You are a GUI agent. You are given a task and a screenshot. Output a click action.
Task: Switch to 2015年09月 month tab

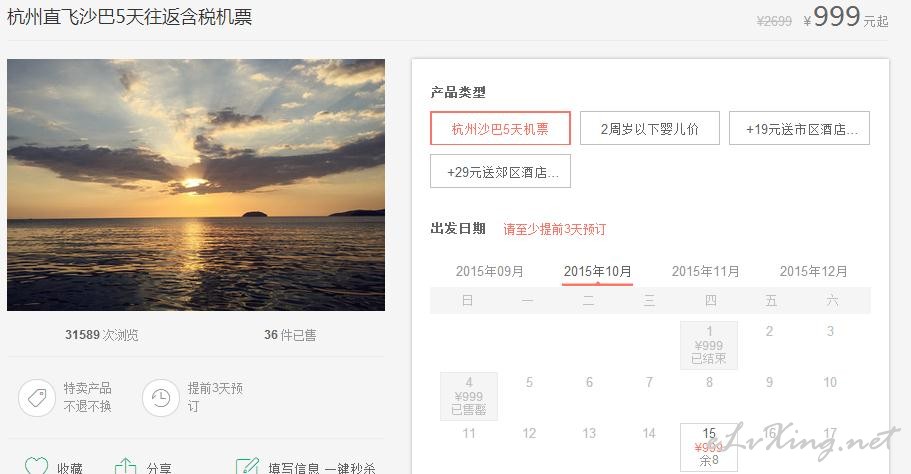coord(489,272)
